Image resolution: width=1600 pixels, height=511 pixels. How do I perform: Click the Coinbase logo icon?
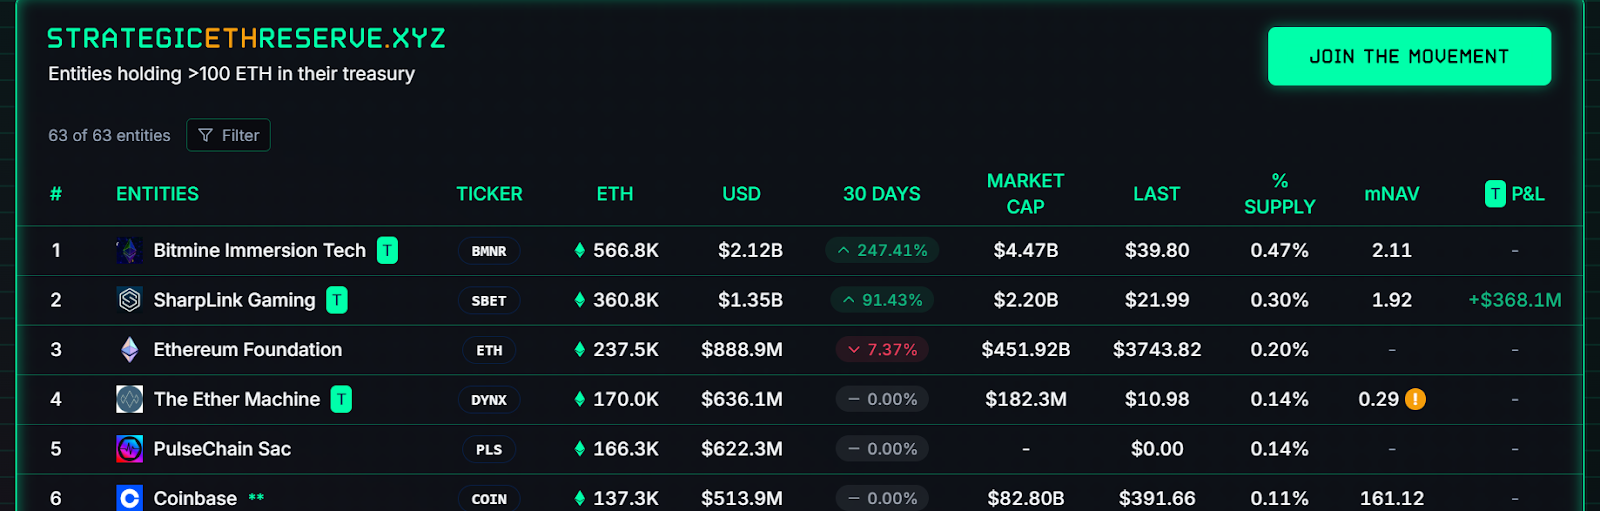129,498
